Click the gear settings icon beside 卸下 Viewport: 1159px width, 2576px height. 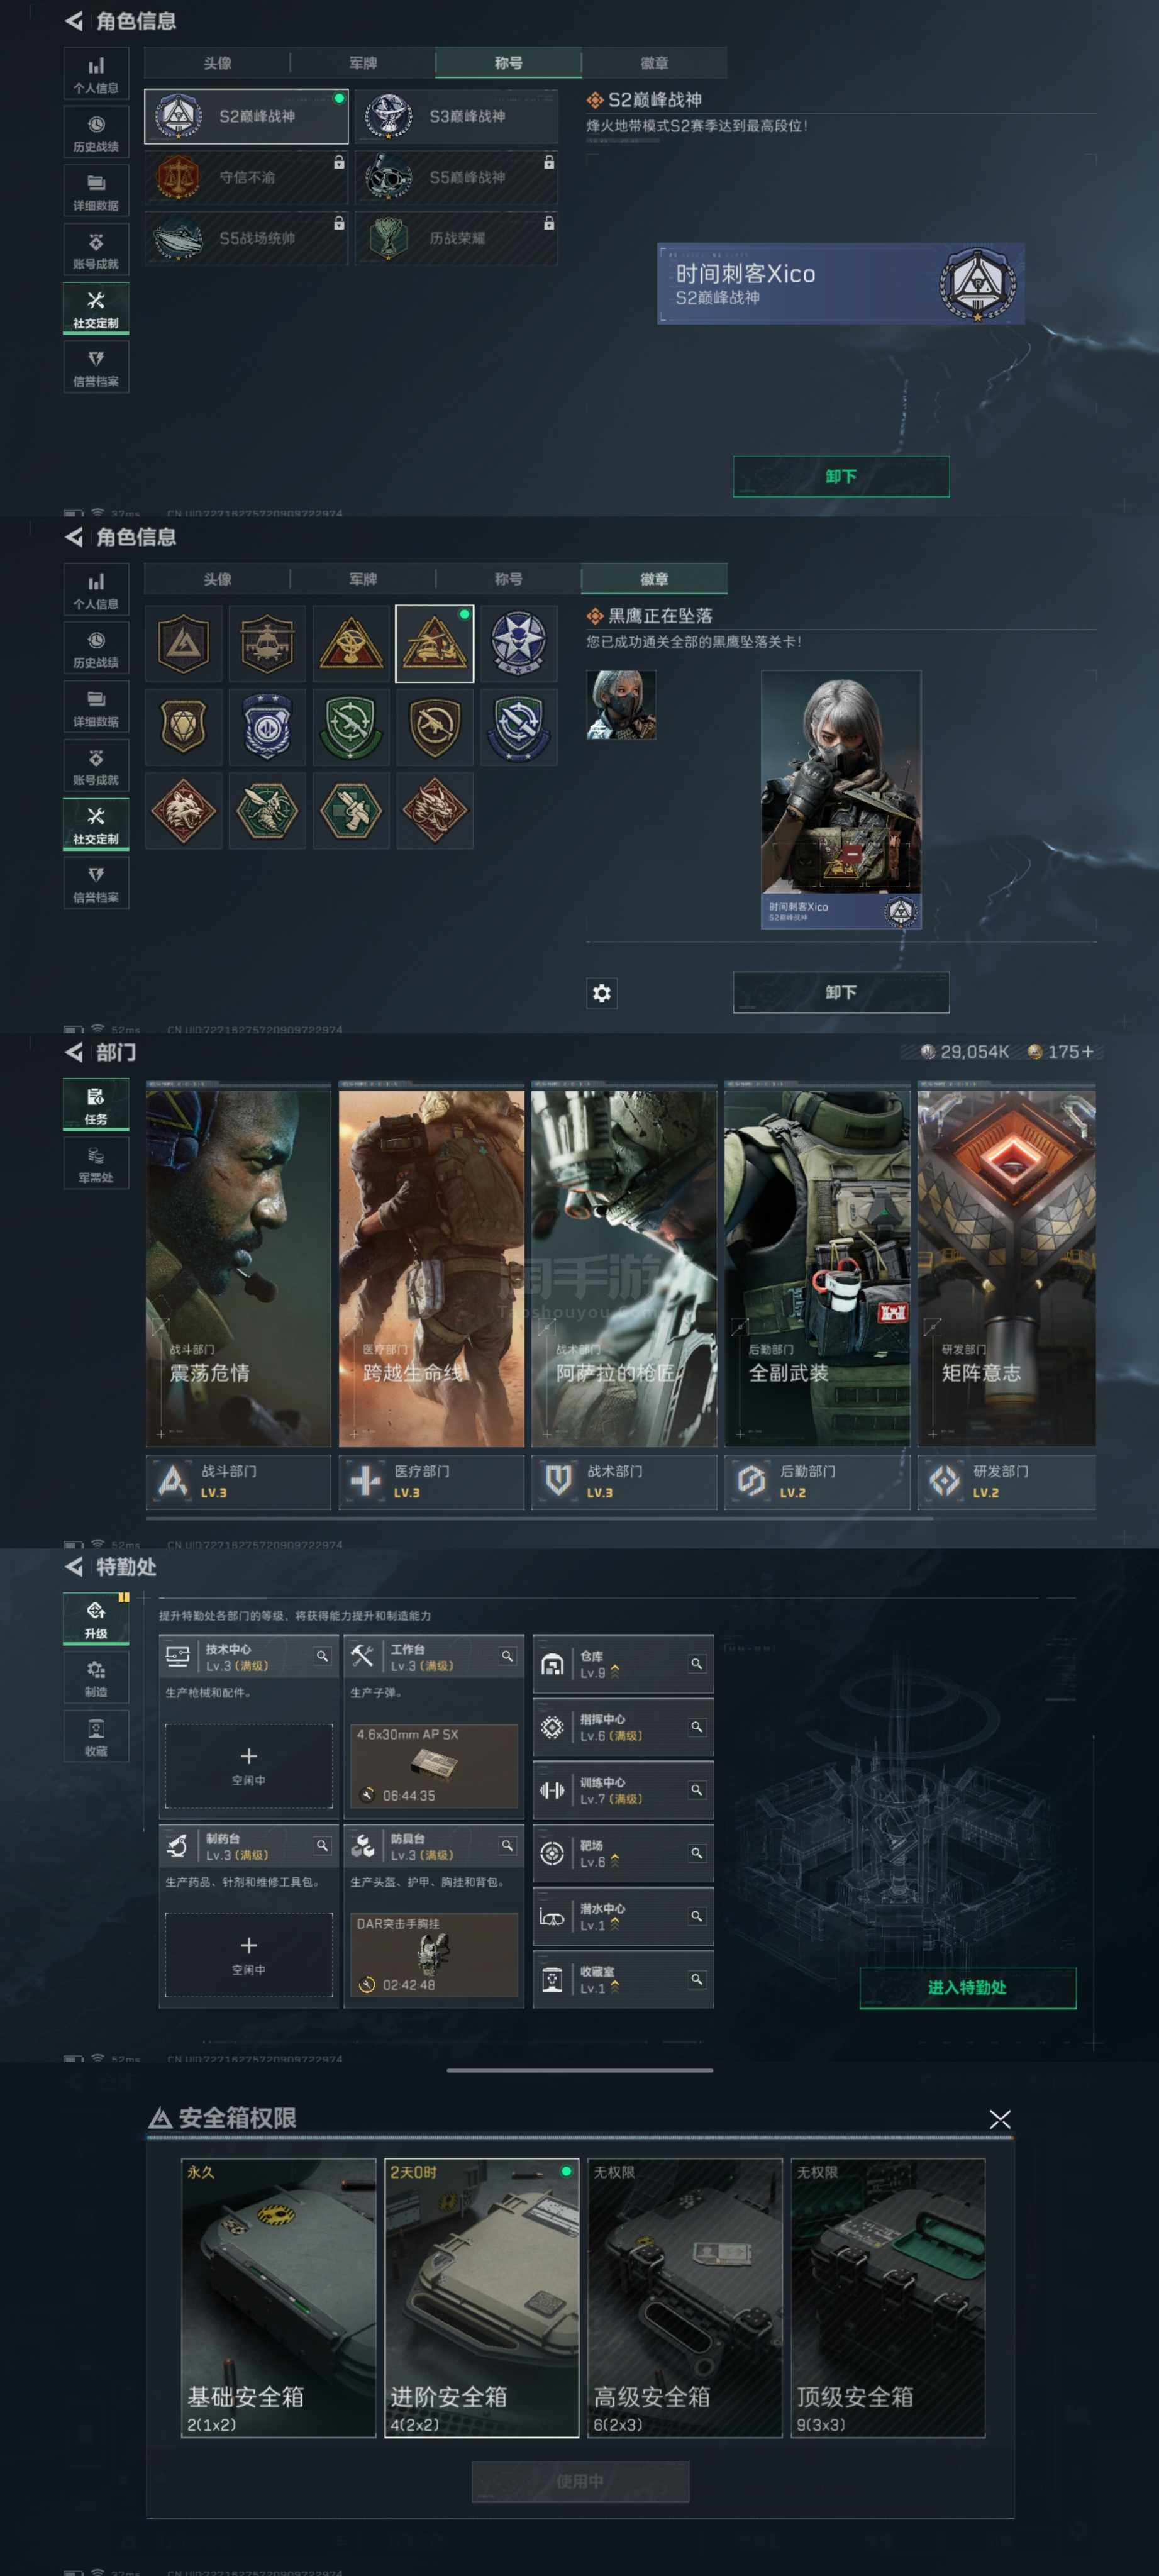click(601, 992)
